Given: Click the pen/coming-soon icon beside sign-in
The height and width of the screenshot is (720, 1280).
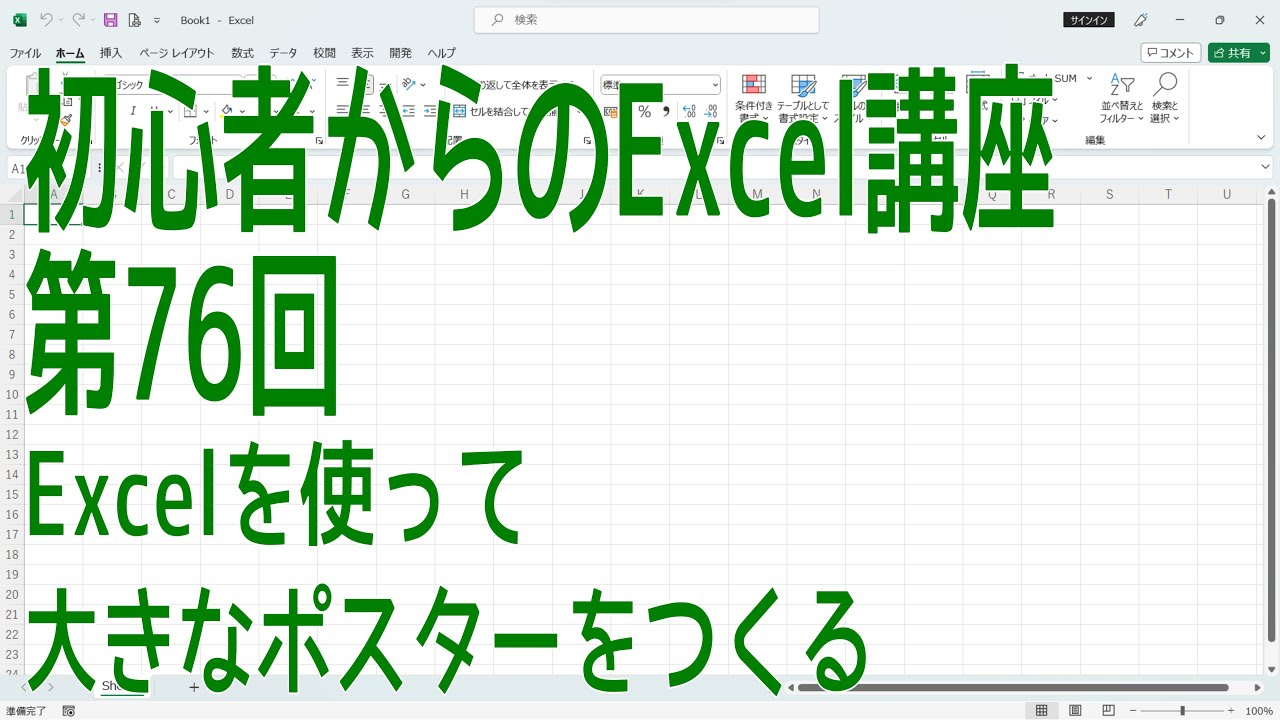Looking at the screenshot, I should pos(1140,20).
